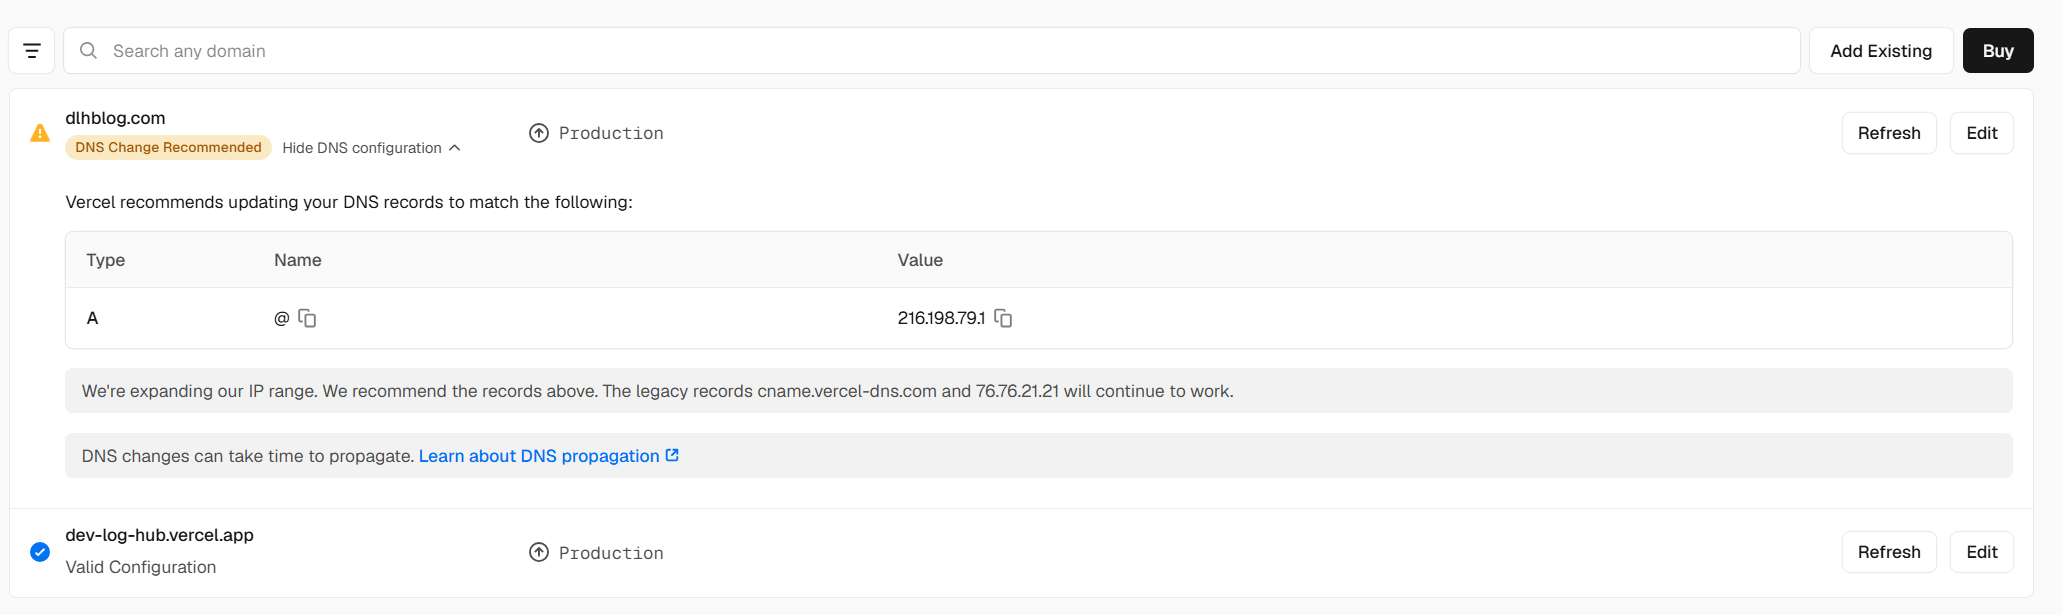Image resolution: width=2062 pixels, height=615 pixels.
Task: Open the filter icon beside search
Action: [32, 51]
